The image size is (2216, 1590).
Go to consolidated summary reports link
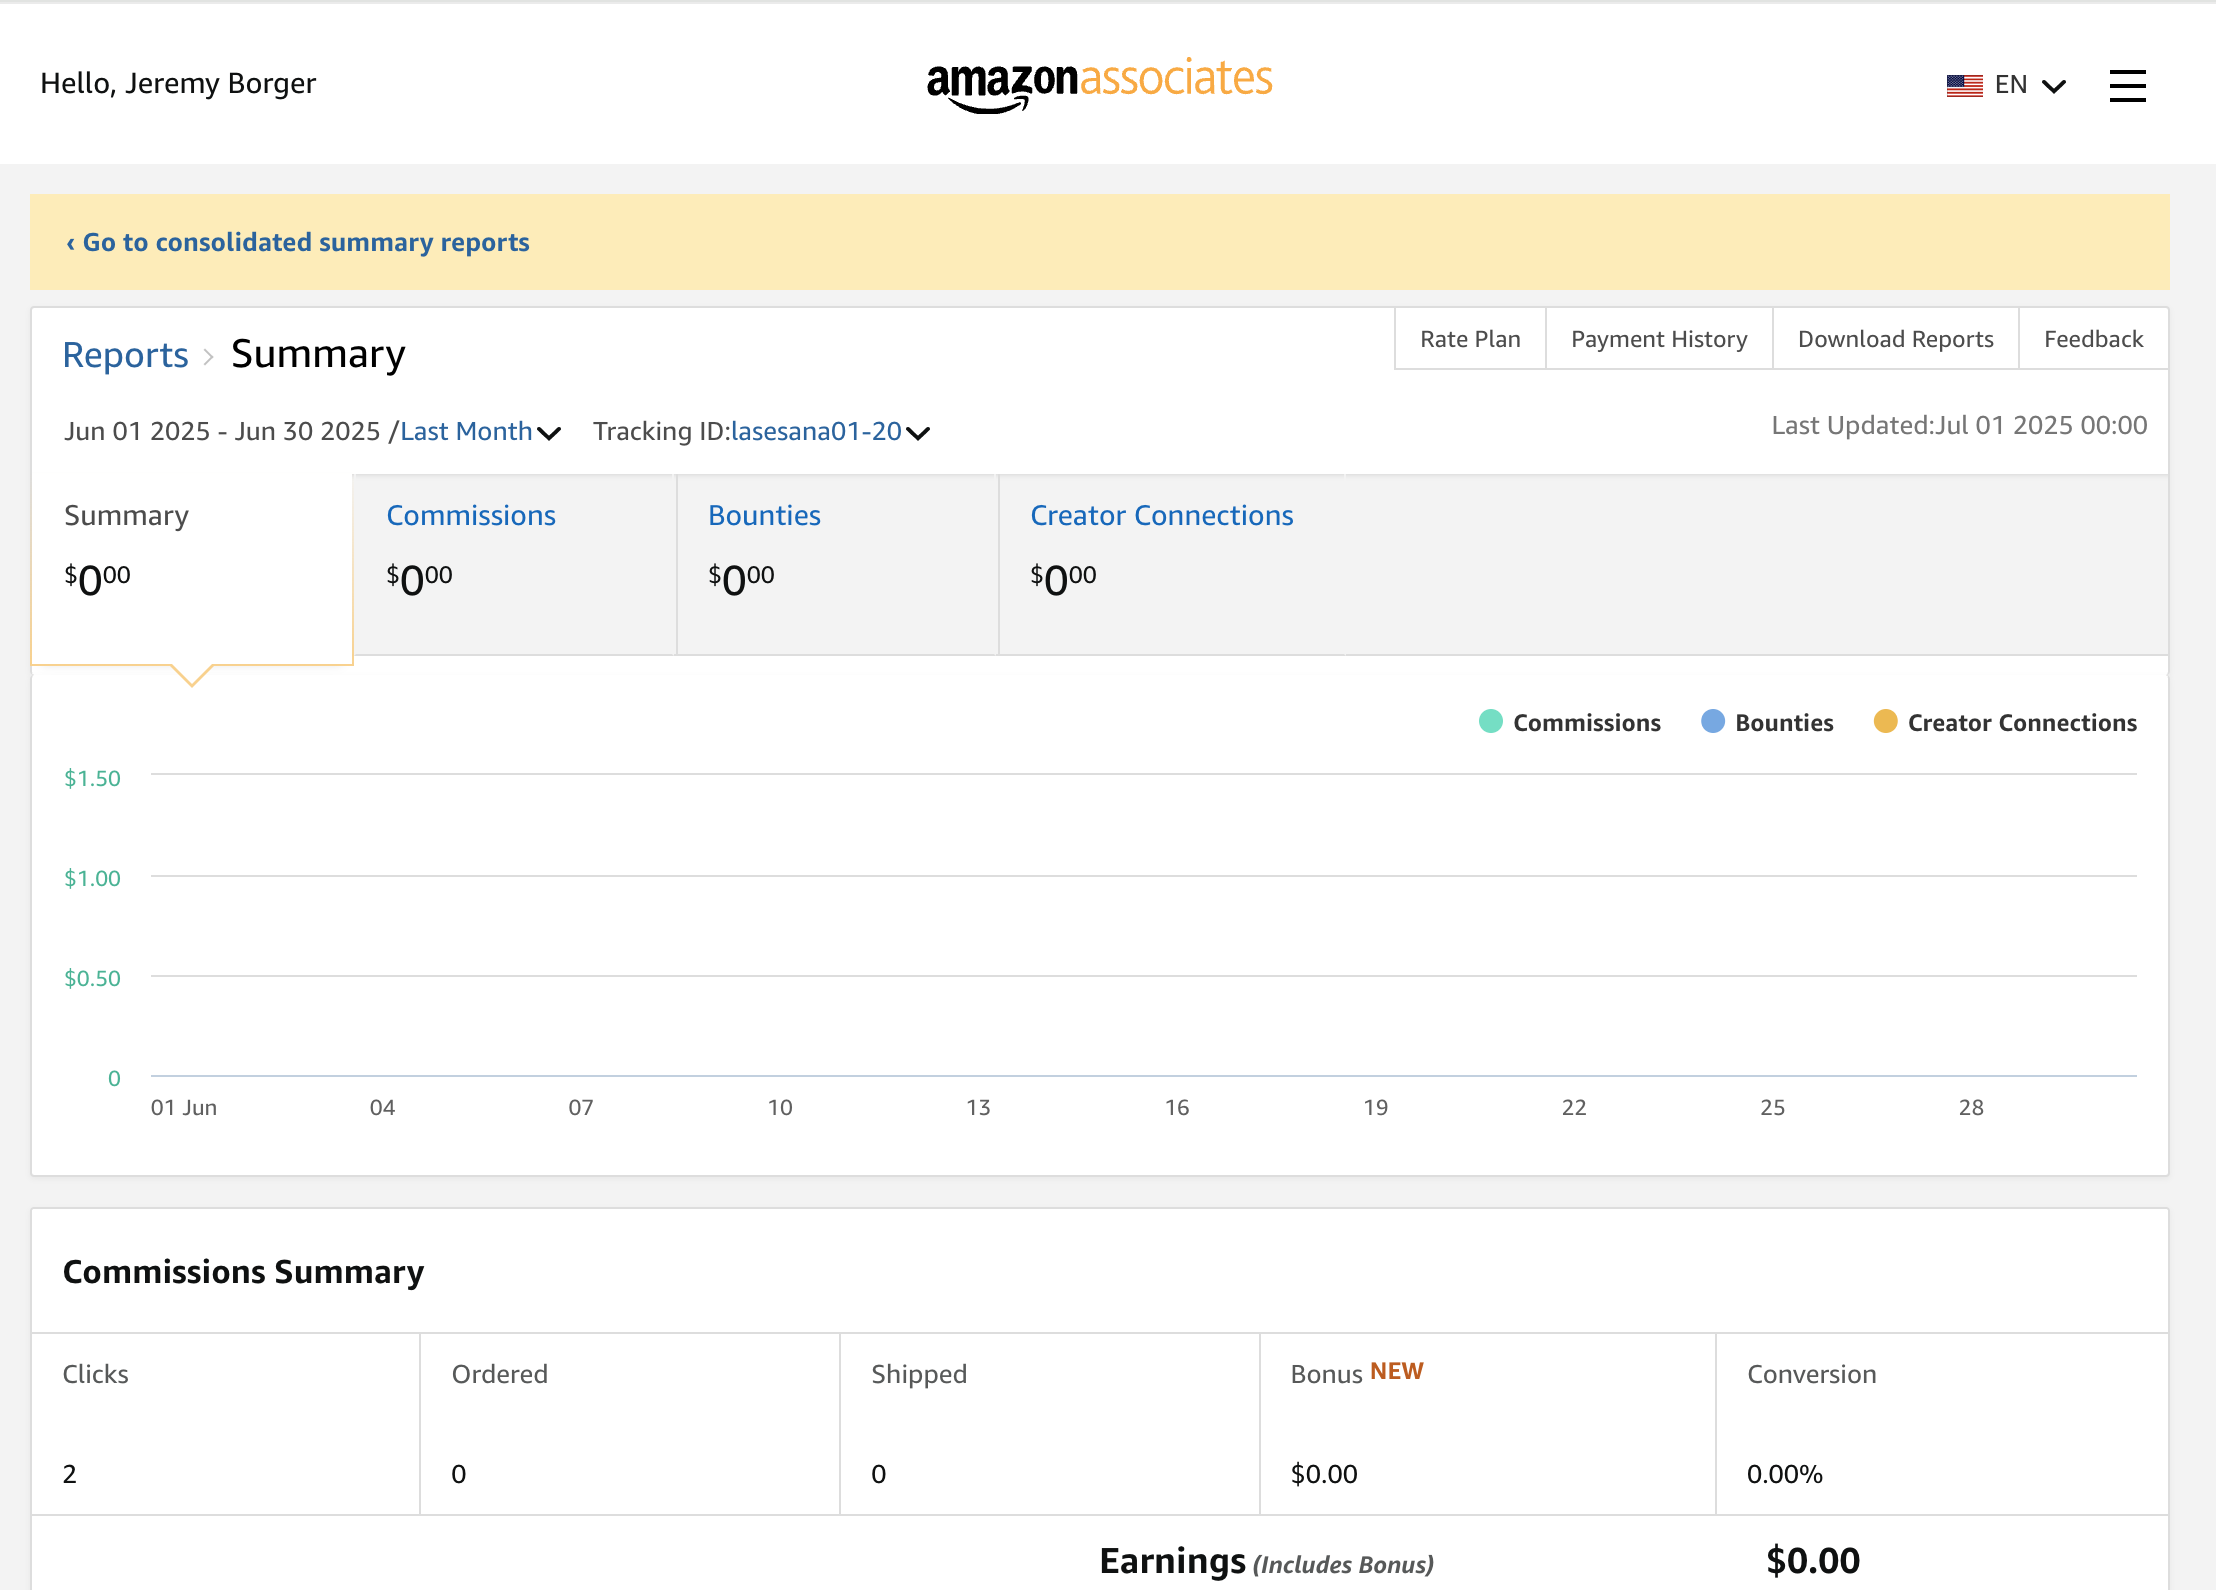tap(297, 242)
